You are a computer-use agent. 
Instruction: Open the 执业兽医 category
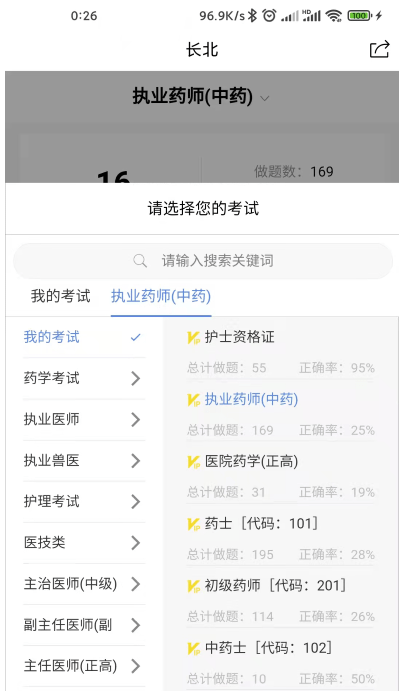(84, 461)
